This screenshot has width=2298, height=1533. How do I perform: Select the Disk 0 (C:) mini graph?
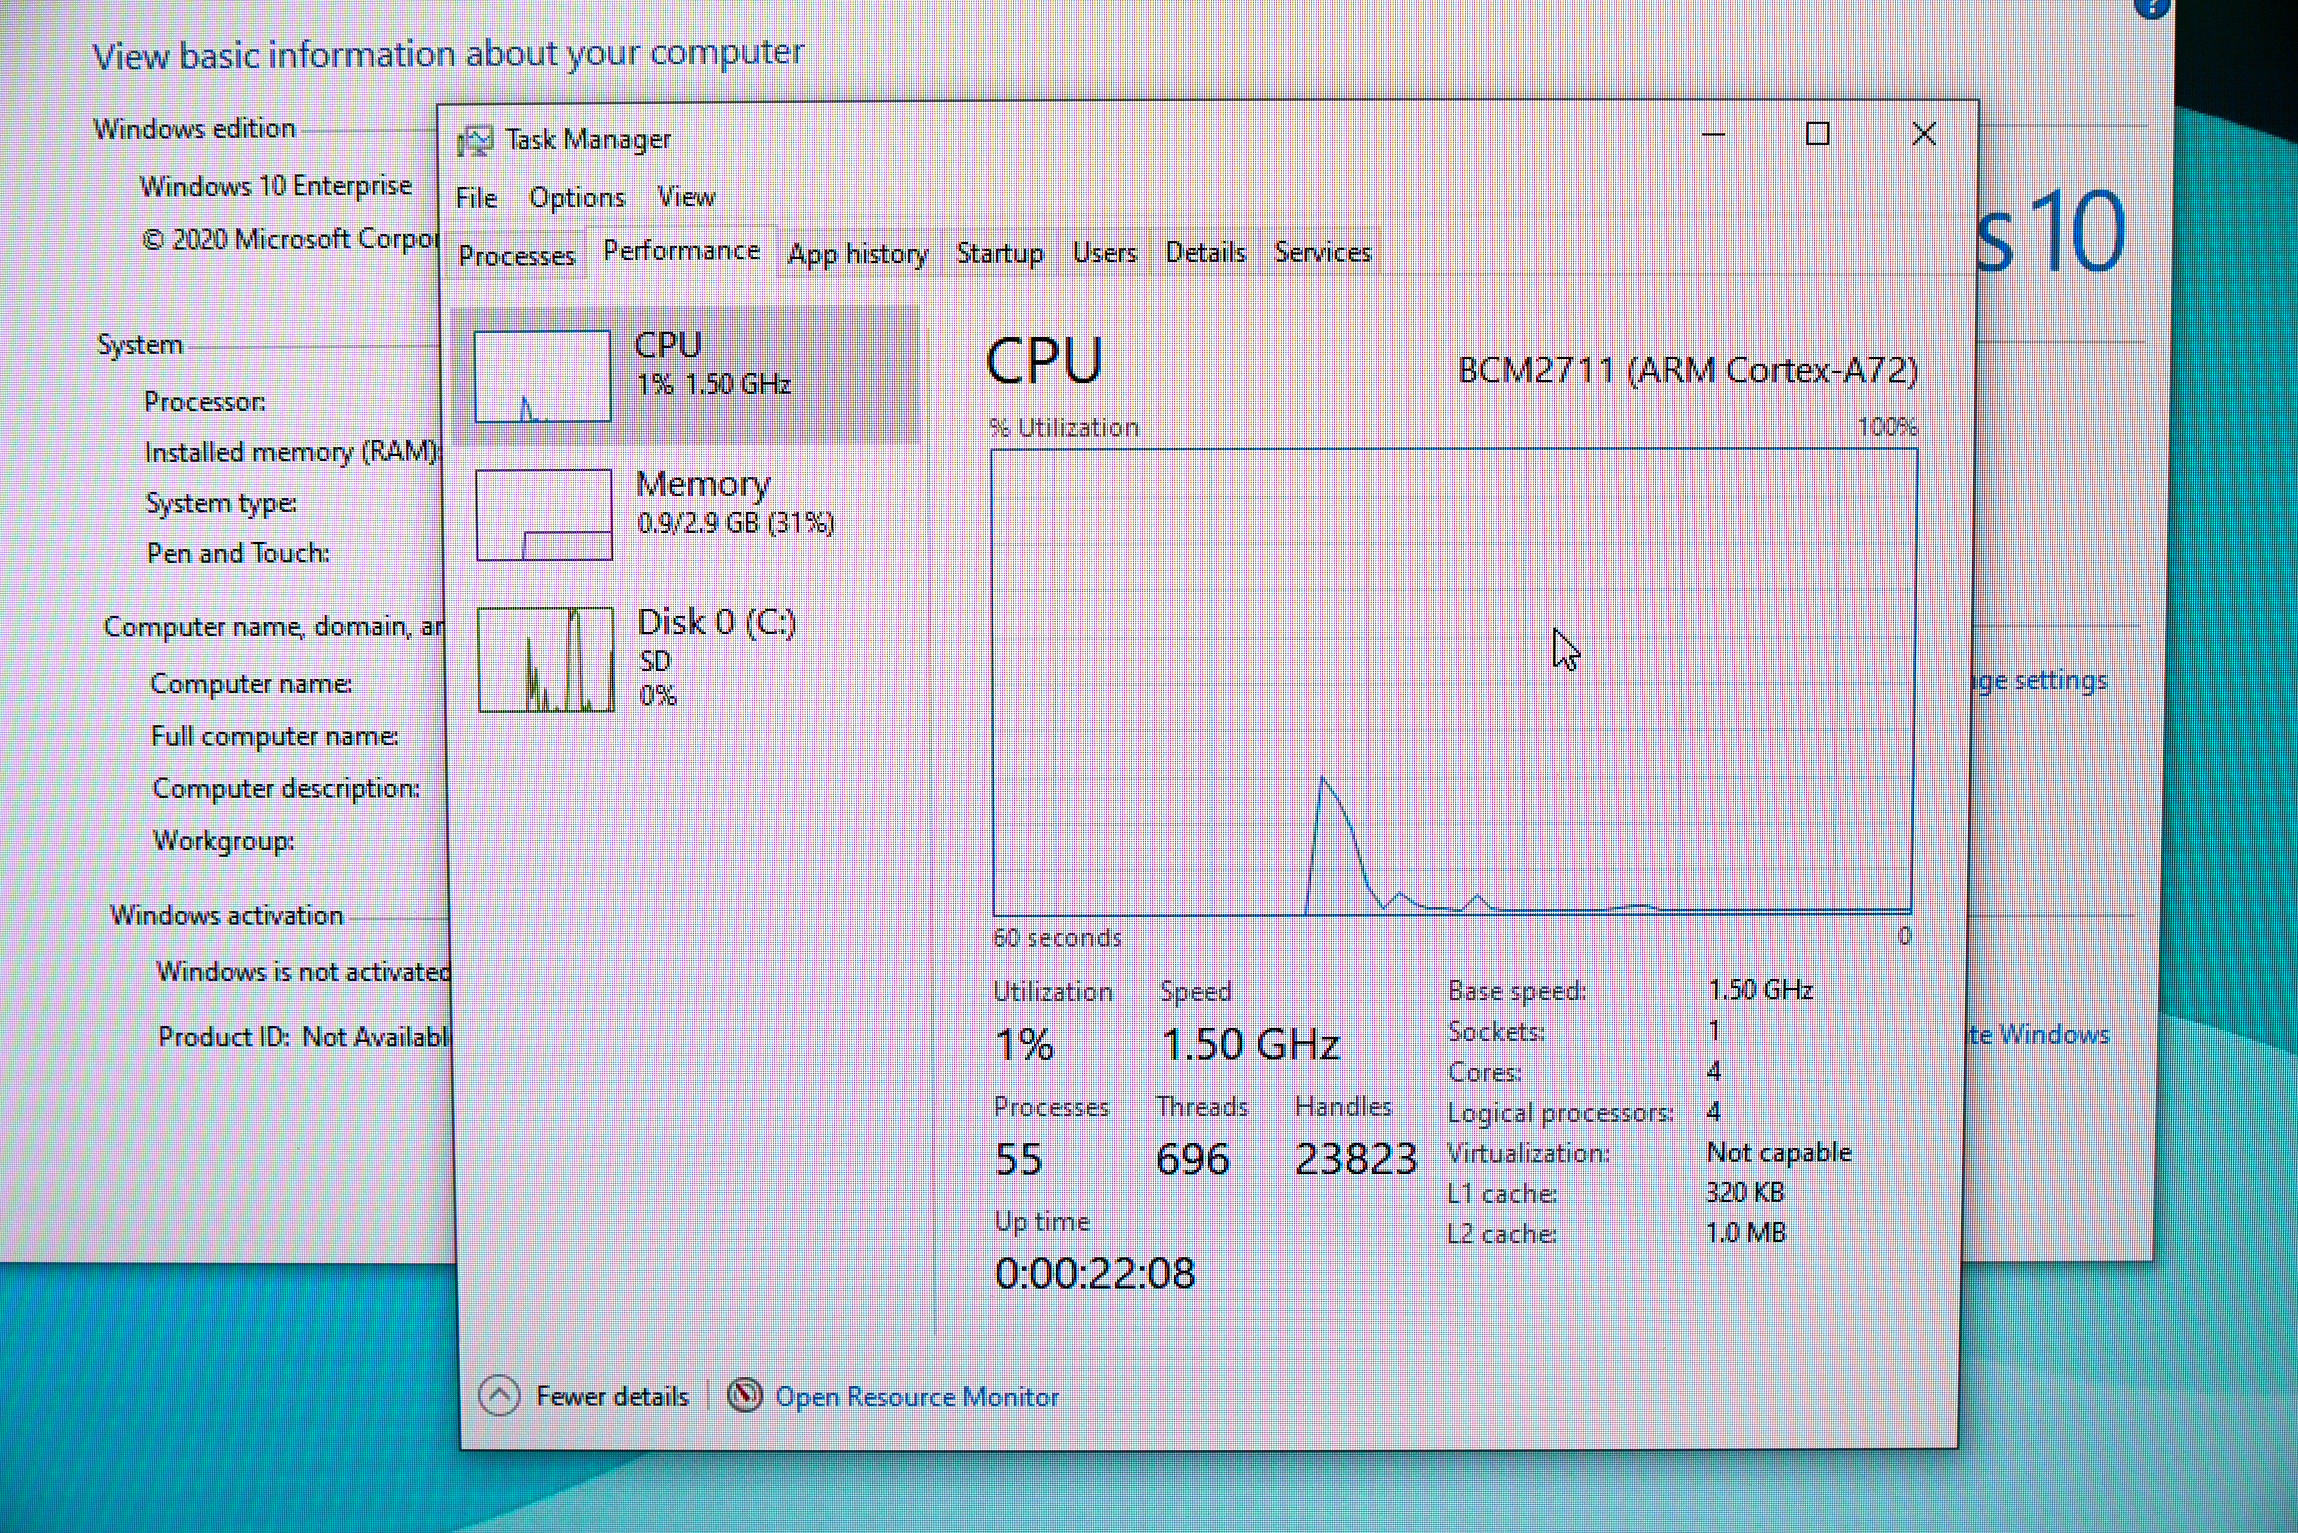546,660
